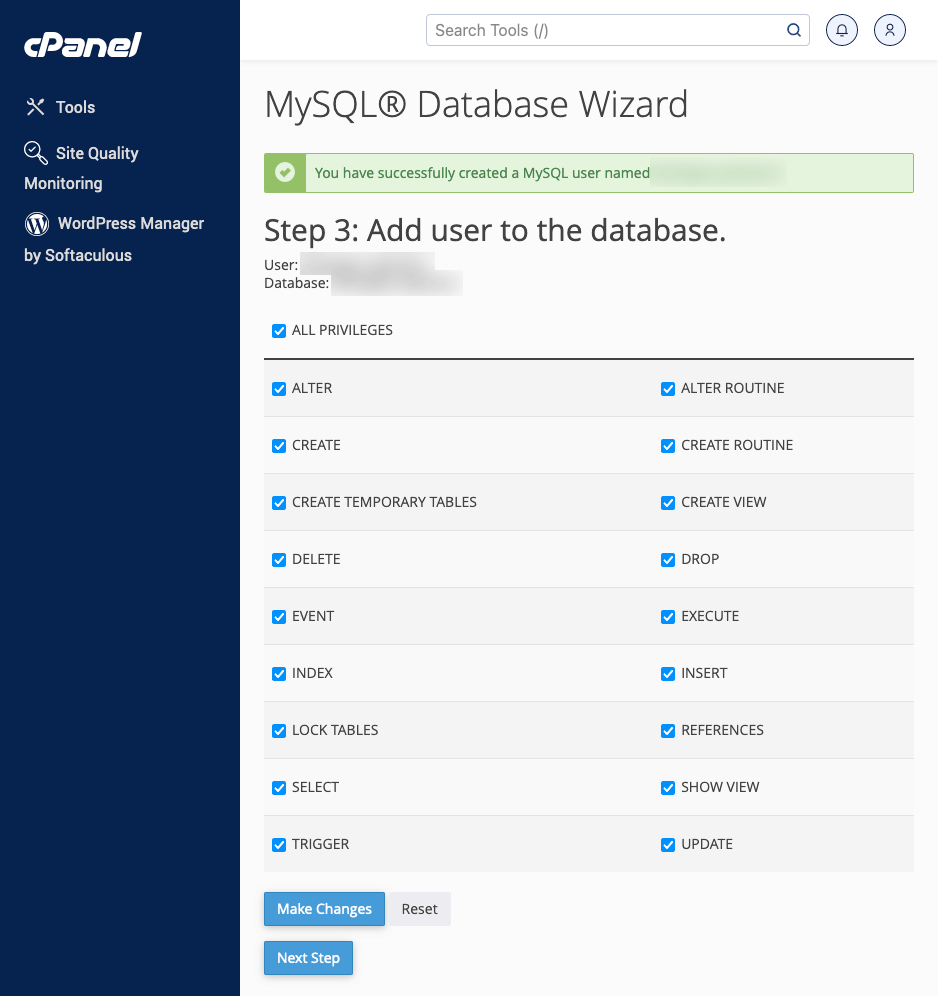Uncheck the ALL PRIVILEGES checkbox

click(279, 331)
